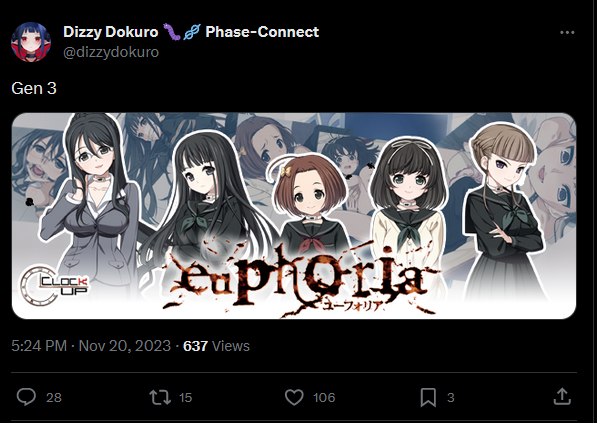Click the 3 bookmarks count
This screenshot has width=597, height=423.
tap(451, 397)
